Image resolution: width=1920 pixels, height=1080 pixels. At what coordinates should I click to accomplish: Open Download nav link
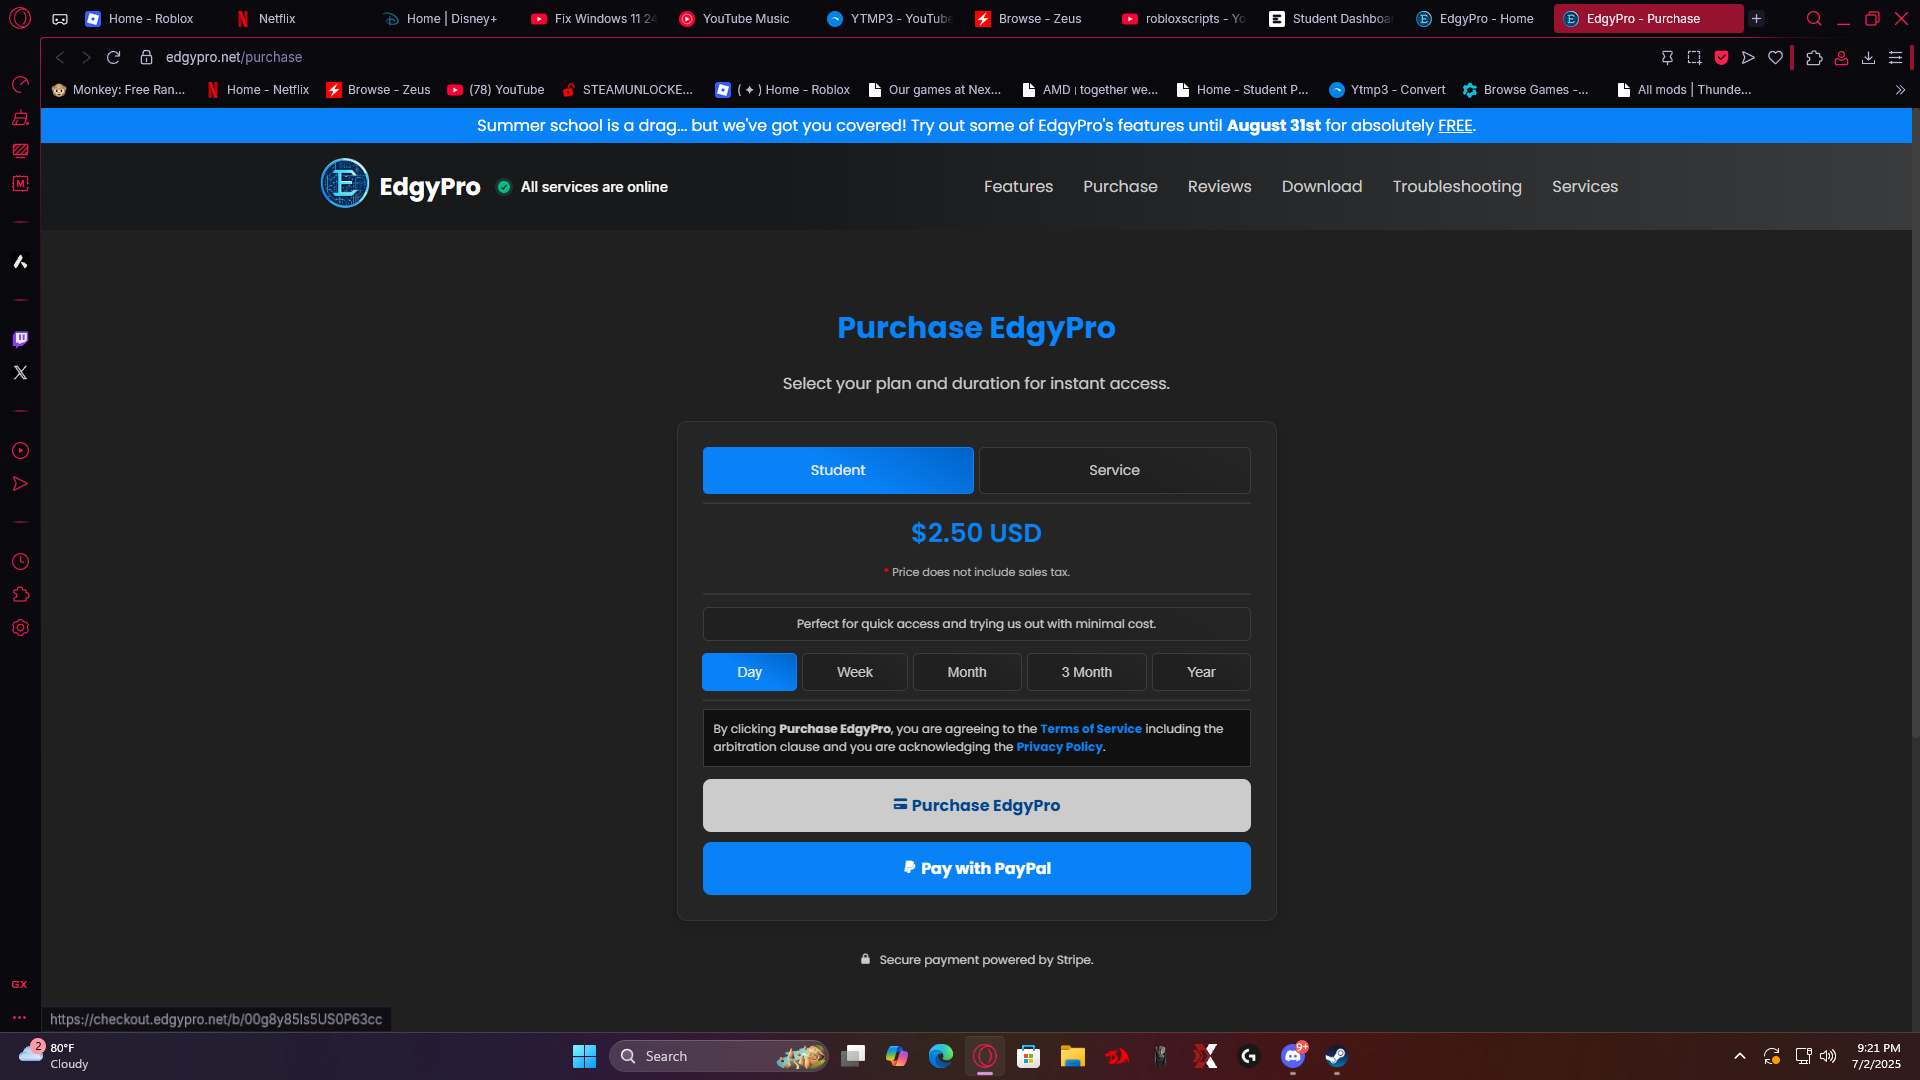pos(1322,187)
